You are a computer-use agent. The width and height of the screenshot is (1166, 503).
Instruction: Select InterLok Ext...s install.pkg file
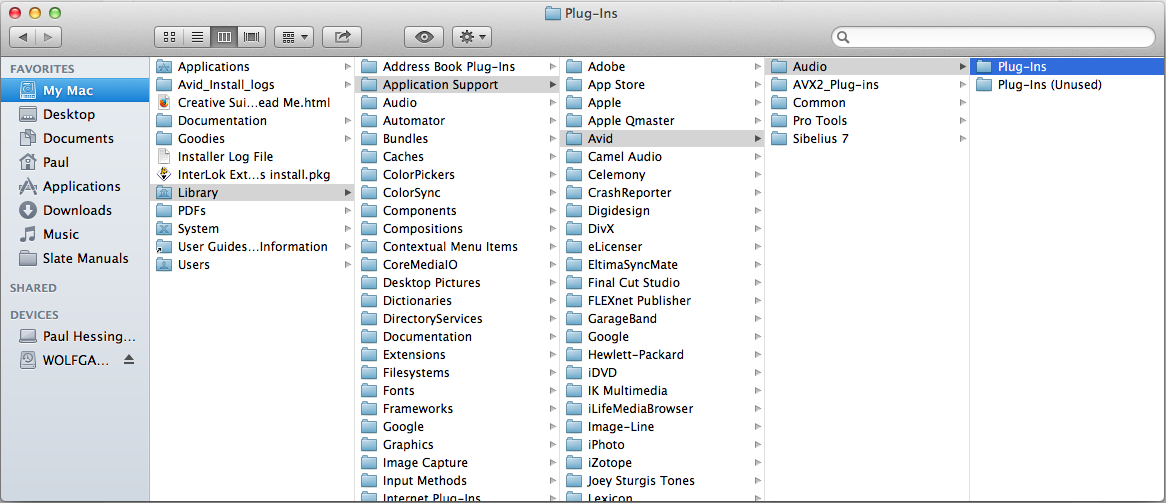coord(252,174)
